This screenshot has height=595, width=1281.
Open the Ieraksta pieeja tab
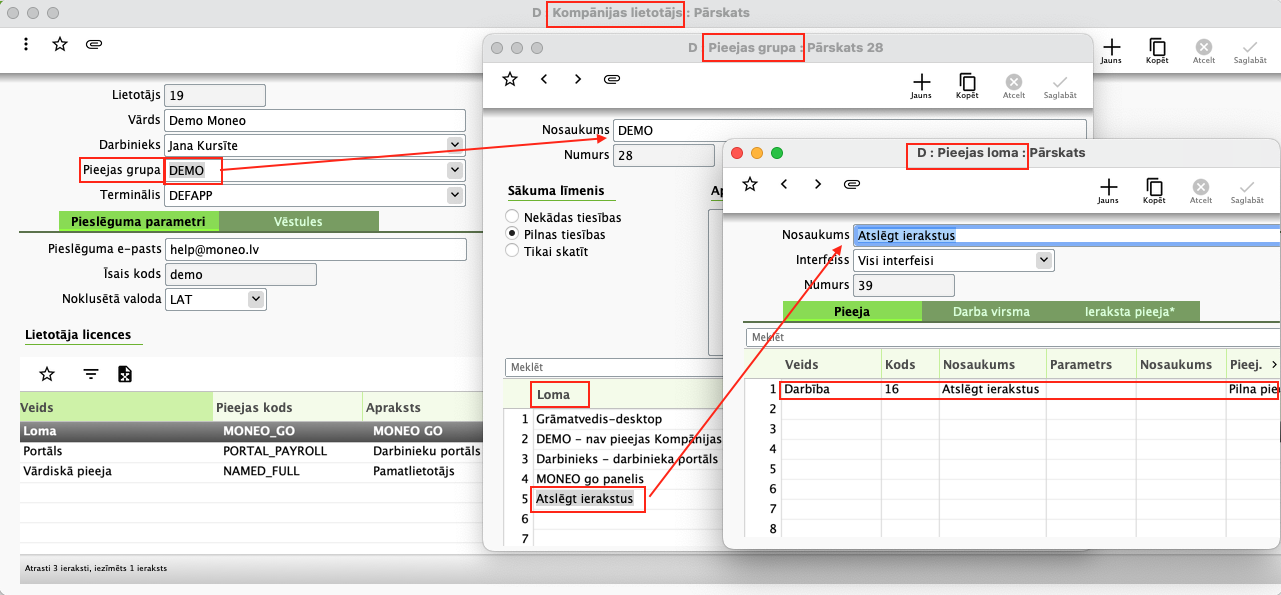(1129, 311)
